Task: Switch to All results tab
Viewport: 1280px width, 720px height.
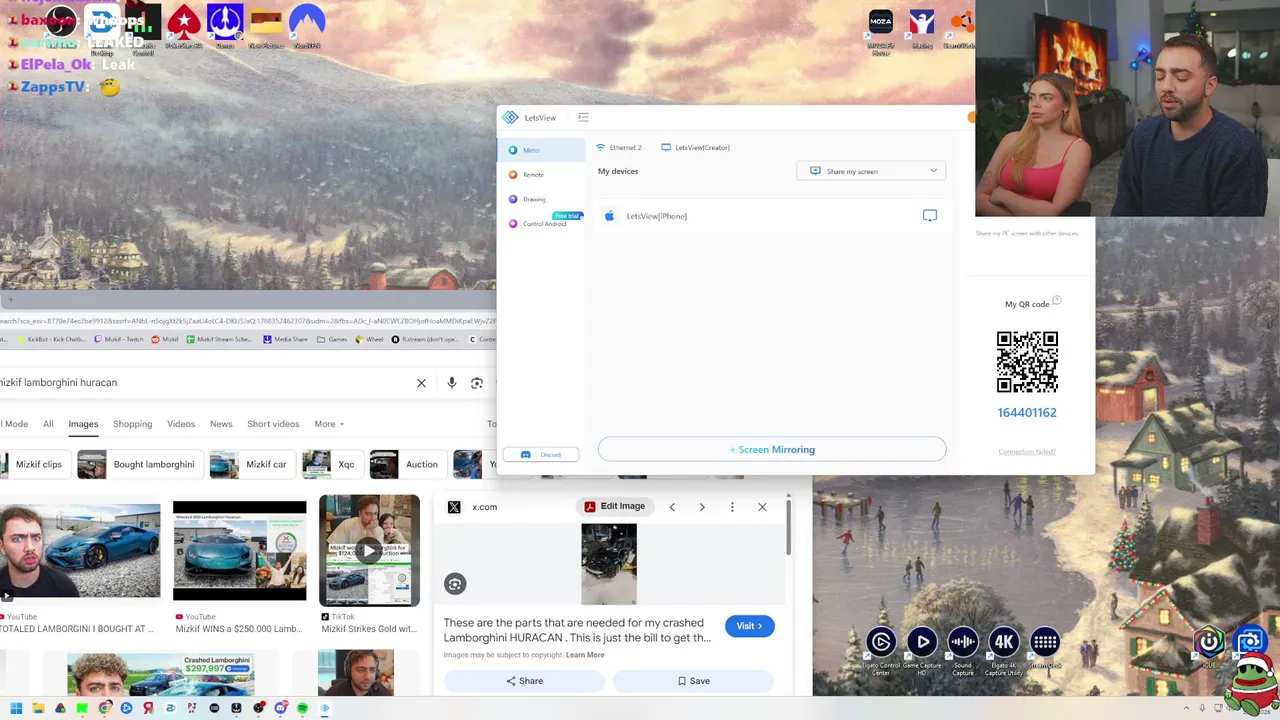Action: pos(48,424)
